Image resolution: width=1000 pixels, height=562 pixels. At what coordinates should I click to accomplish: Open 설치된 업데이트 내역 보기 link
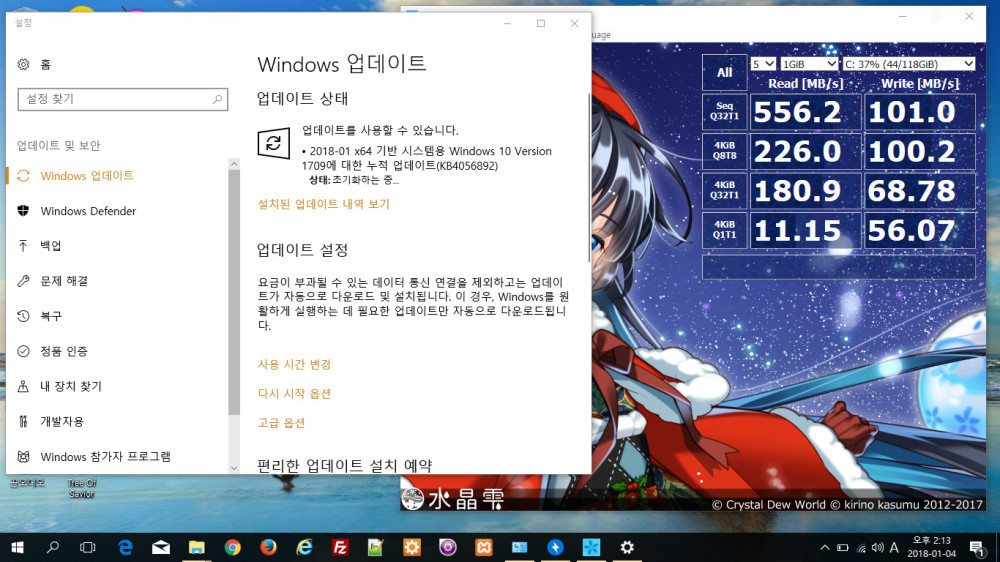[x=323, y=204]
